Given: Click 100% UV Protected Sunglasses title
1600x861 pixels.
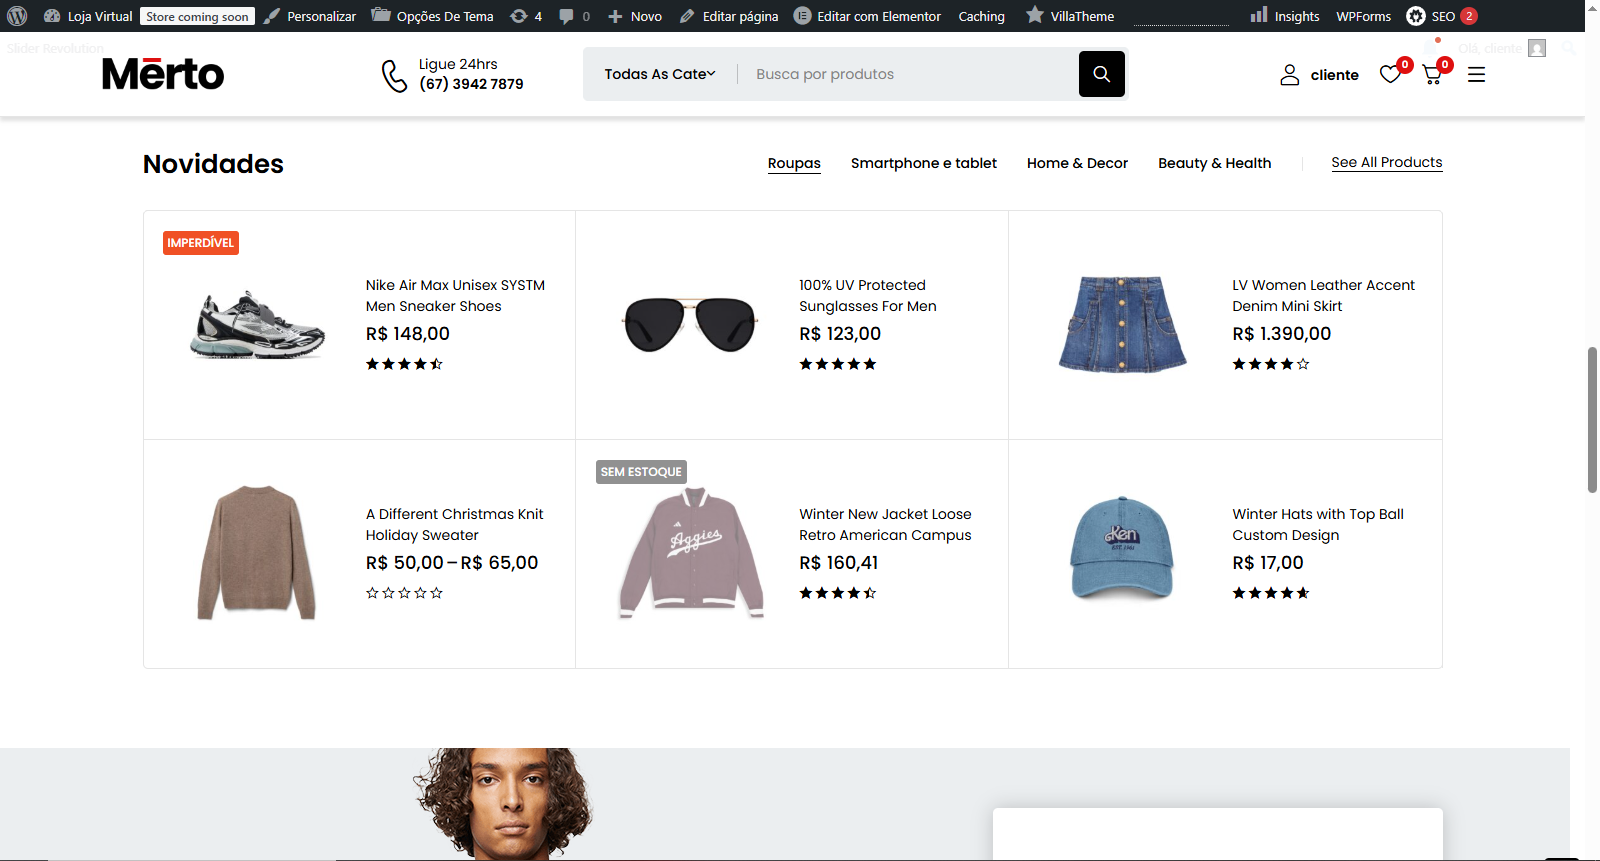Looking at the screenshot, I should point(868,296).
